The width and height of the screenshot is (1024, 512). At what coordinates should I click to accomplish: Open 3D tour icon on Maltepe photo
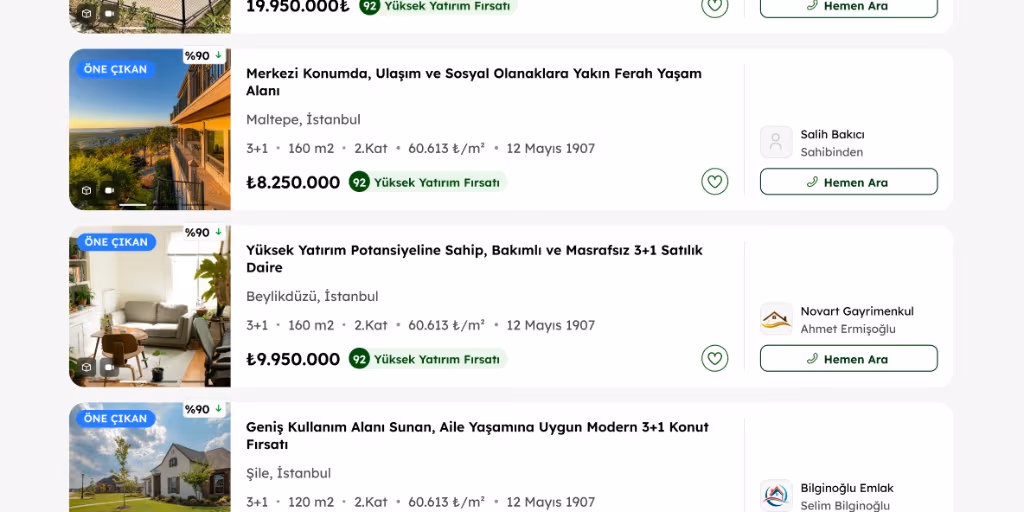click(x=86, y=190)
